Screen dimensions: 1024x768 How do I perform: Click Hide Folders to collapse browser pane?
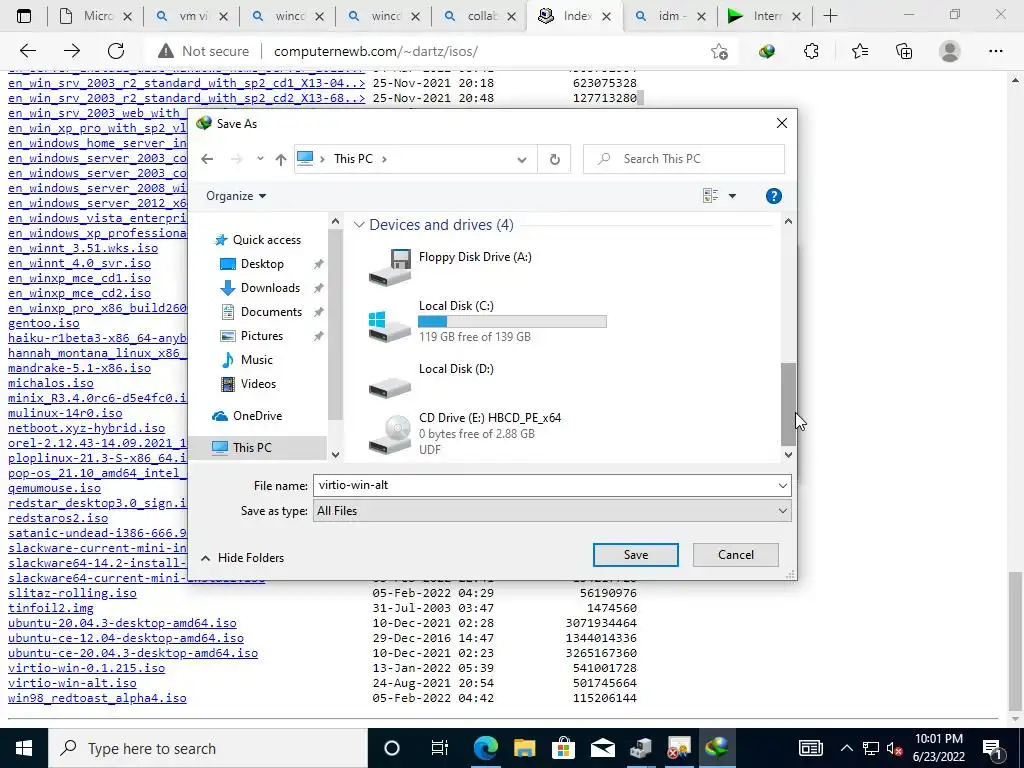click(243, 558)
